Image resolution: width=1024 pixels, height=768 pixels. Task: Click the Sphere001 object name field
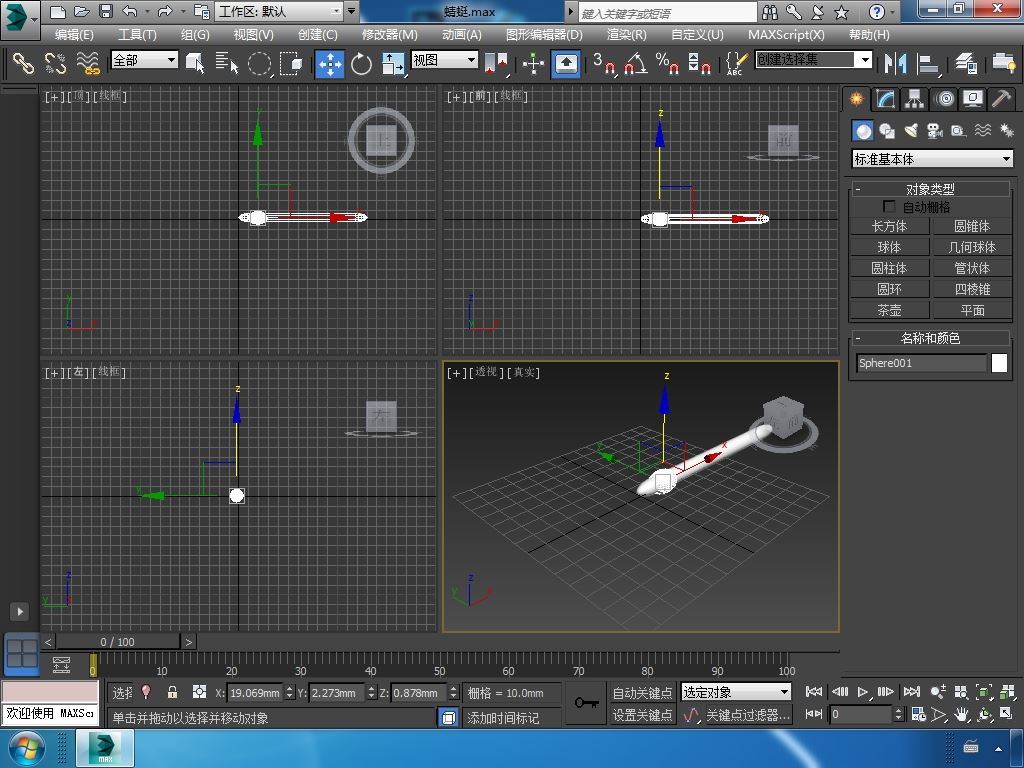coord(921,363)
